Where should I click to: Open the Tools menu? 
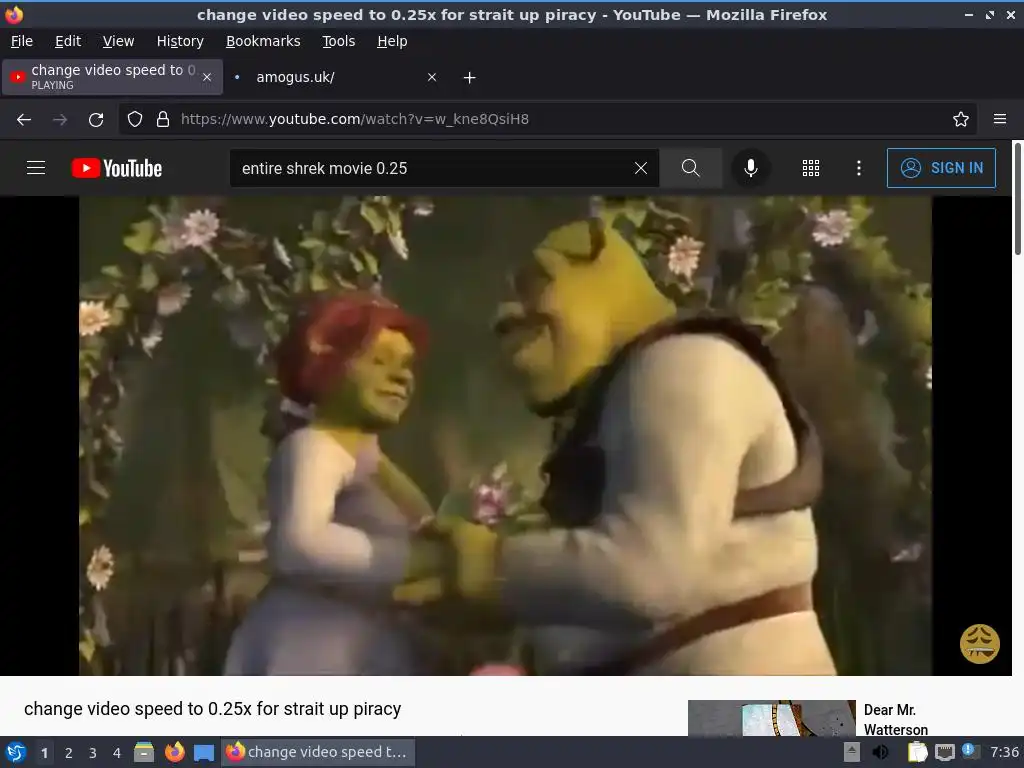click(338, 41)
